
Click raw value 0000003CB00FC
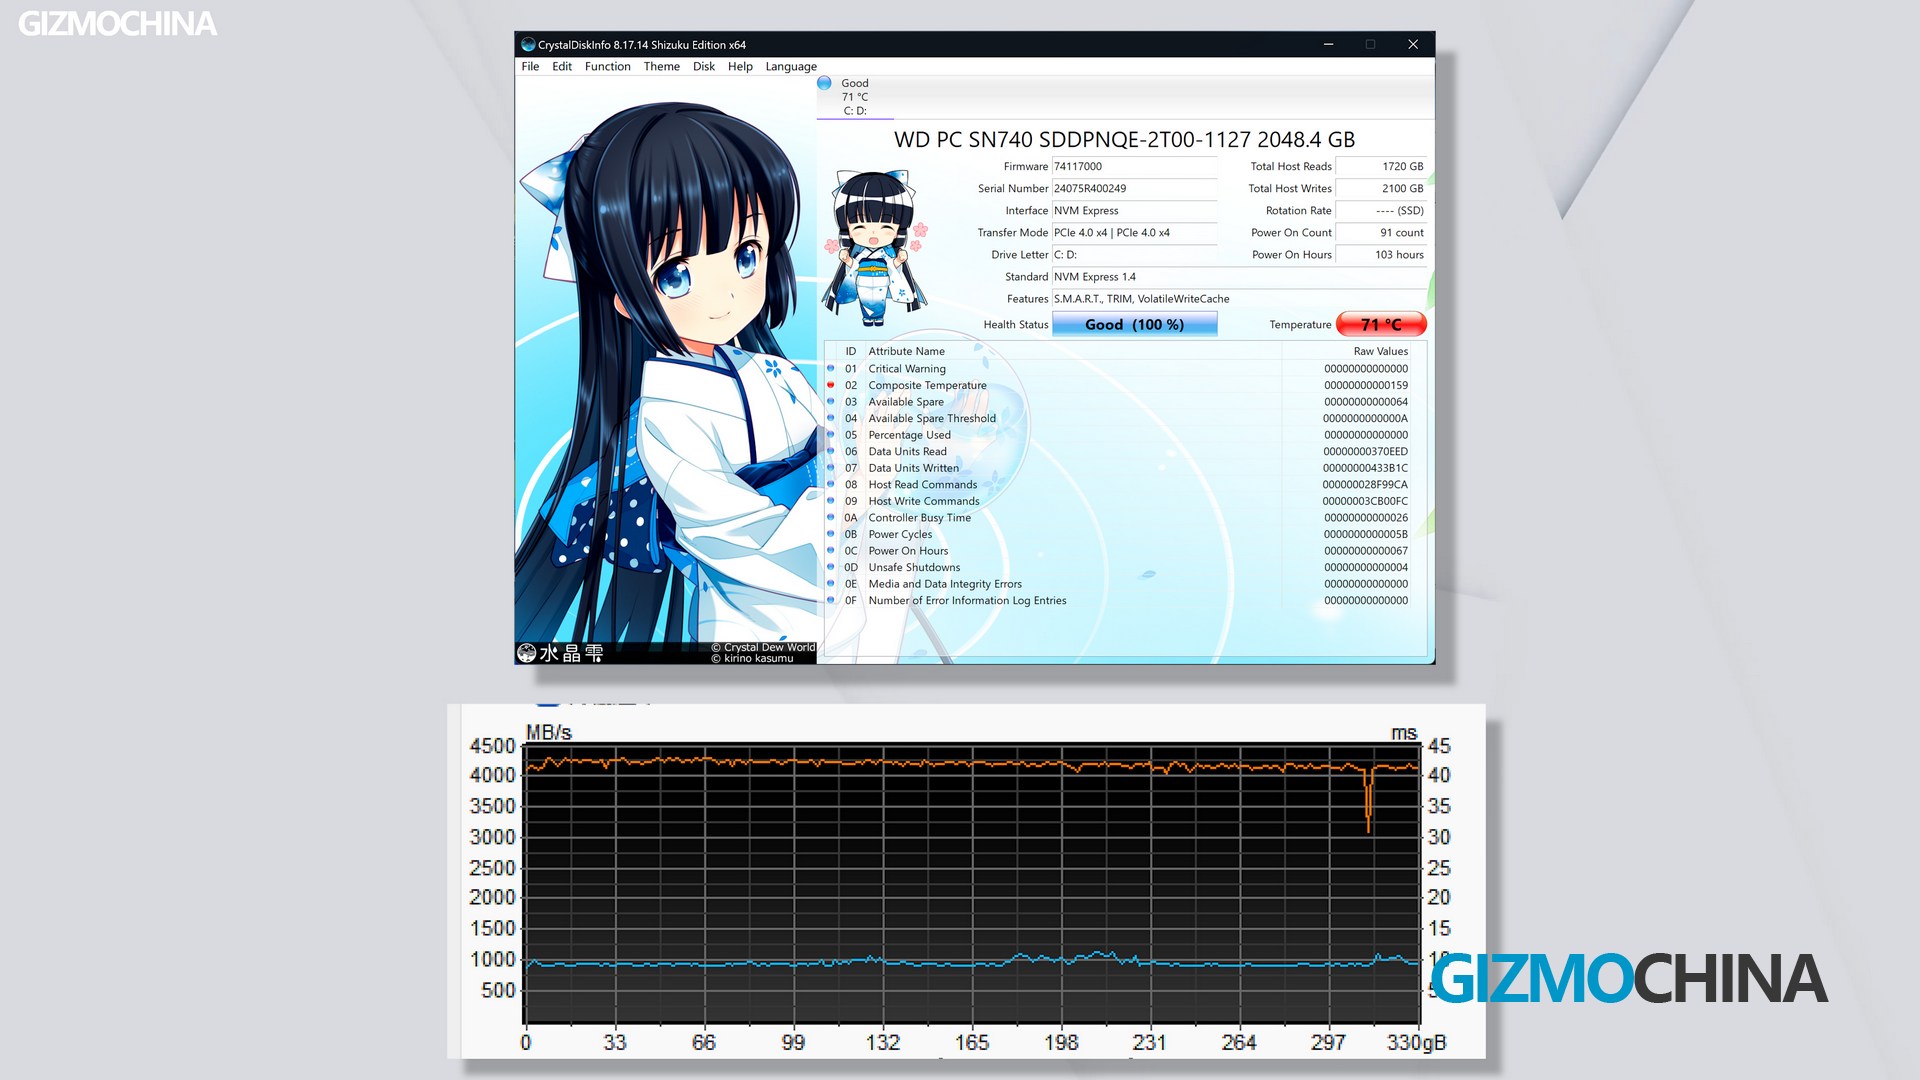tap(1364, 501)
